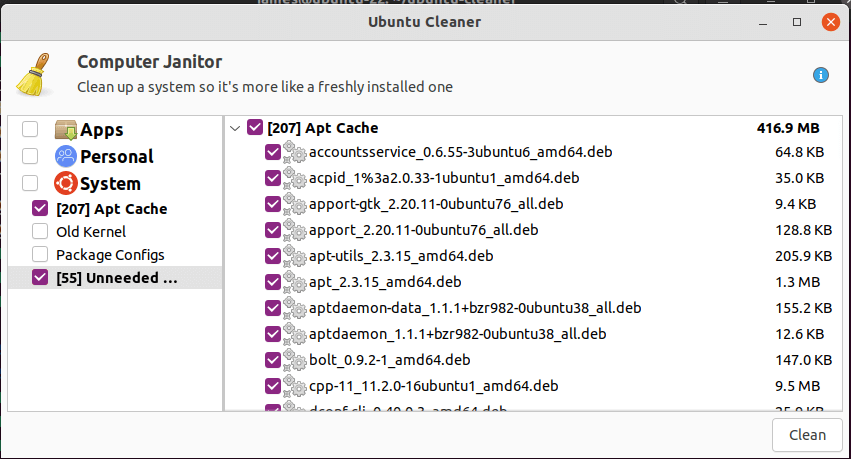Image resolution: width=851 pixels, height=459 pixels.
Task: Collapse the Apt Cache tree group
Action: pos(234,128)
